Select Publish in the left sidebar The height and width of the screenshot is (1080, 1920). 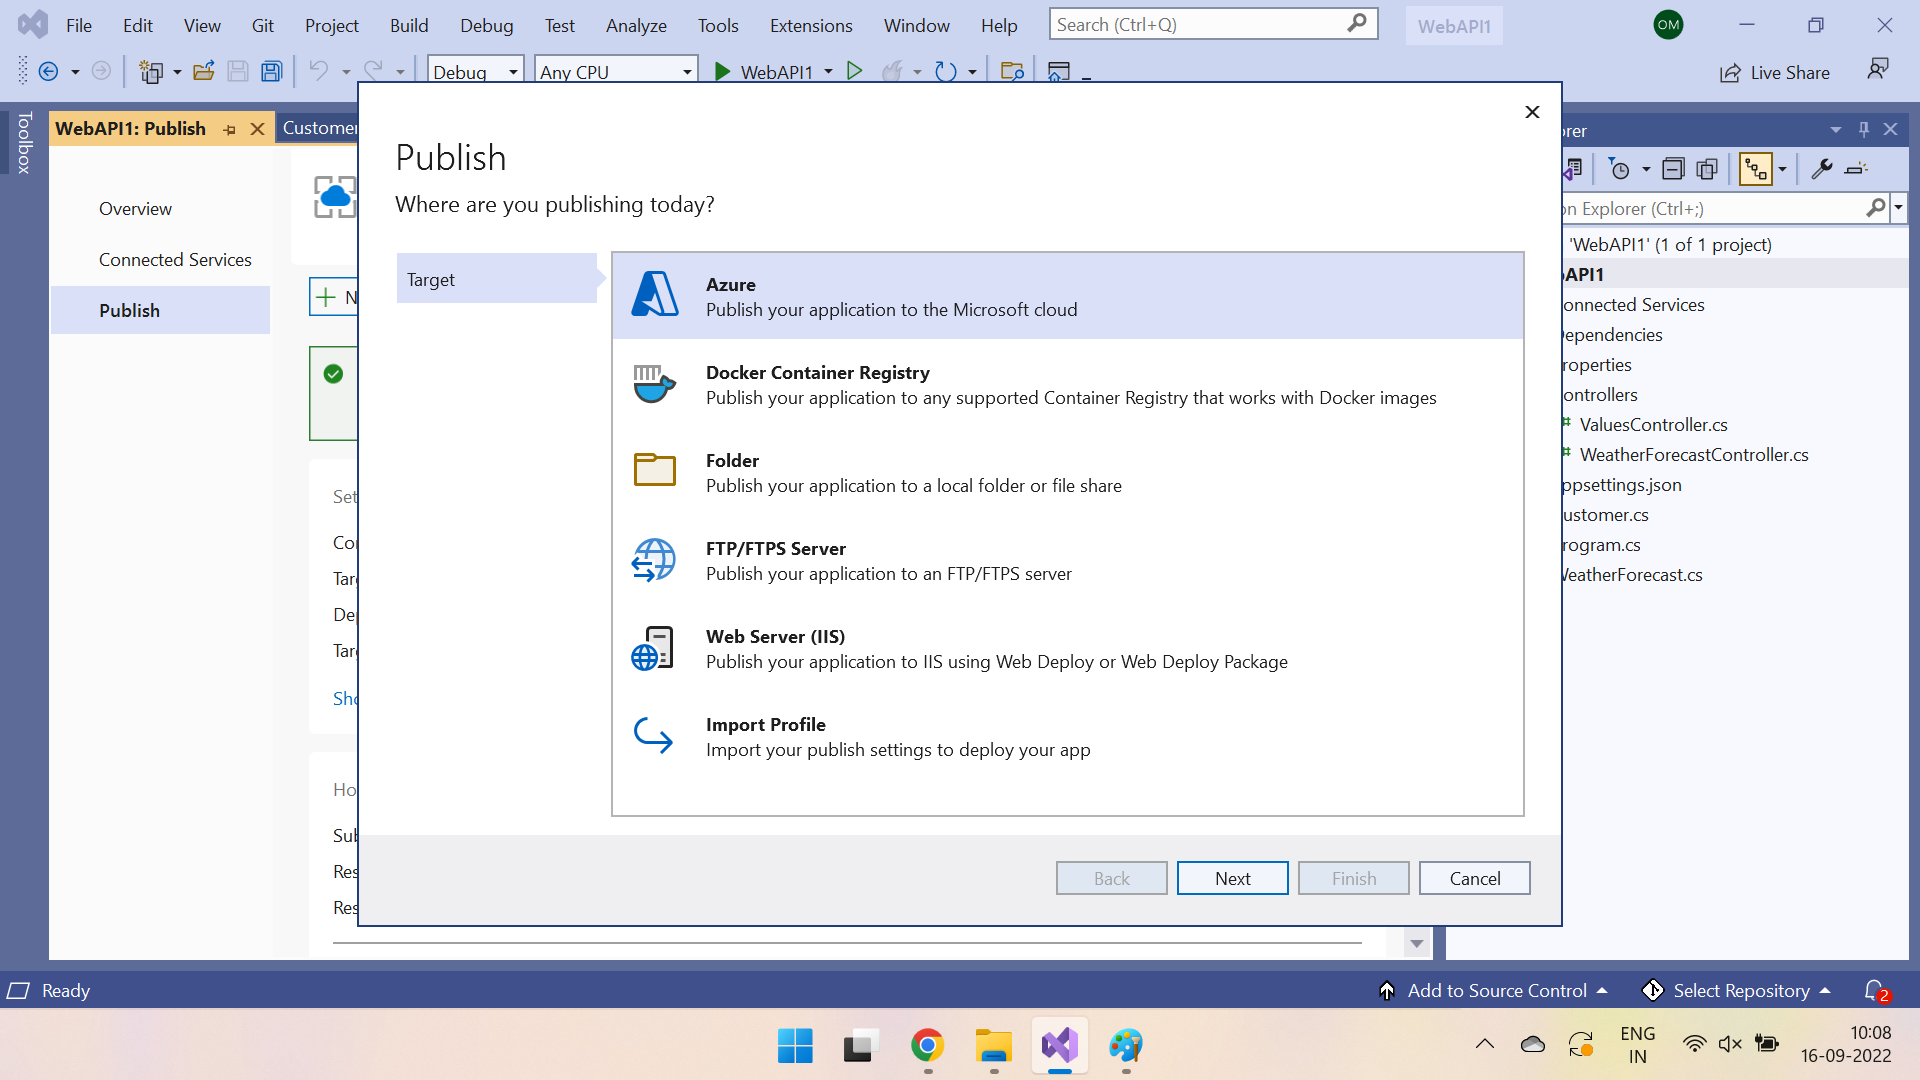pos(160,310)
